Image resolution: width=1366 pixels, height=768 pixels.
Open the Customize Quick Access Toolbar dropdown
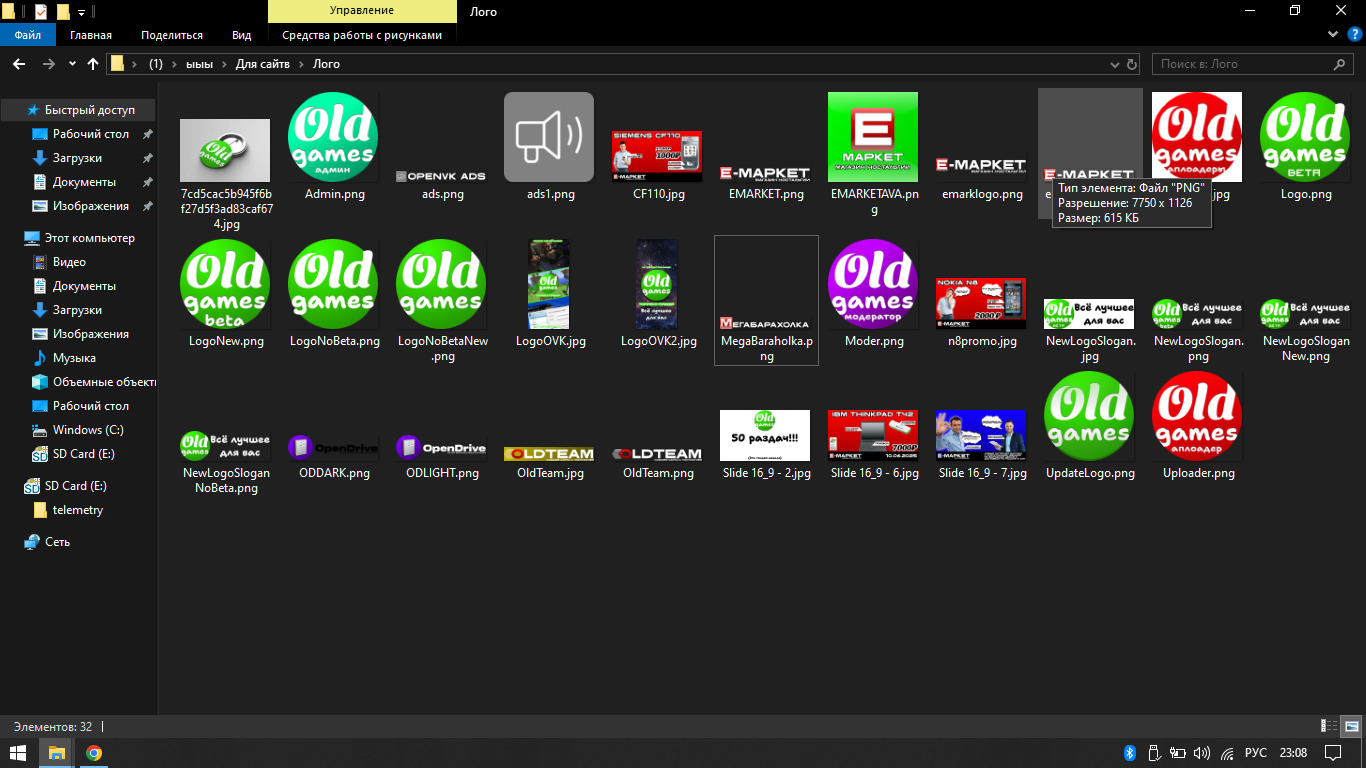point(81,12)
